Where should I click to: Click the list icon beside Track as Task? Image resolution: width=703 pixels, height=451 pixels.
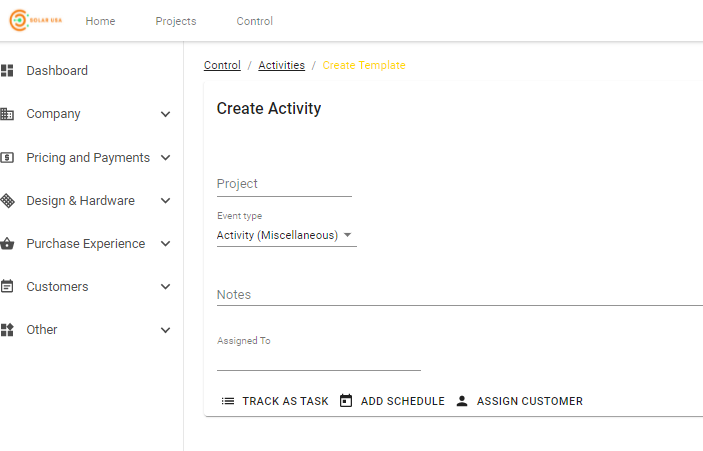click(228, 401)
